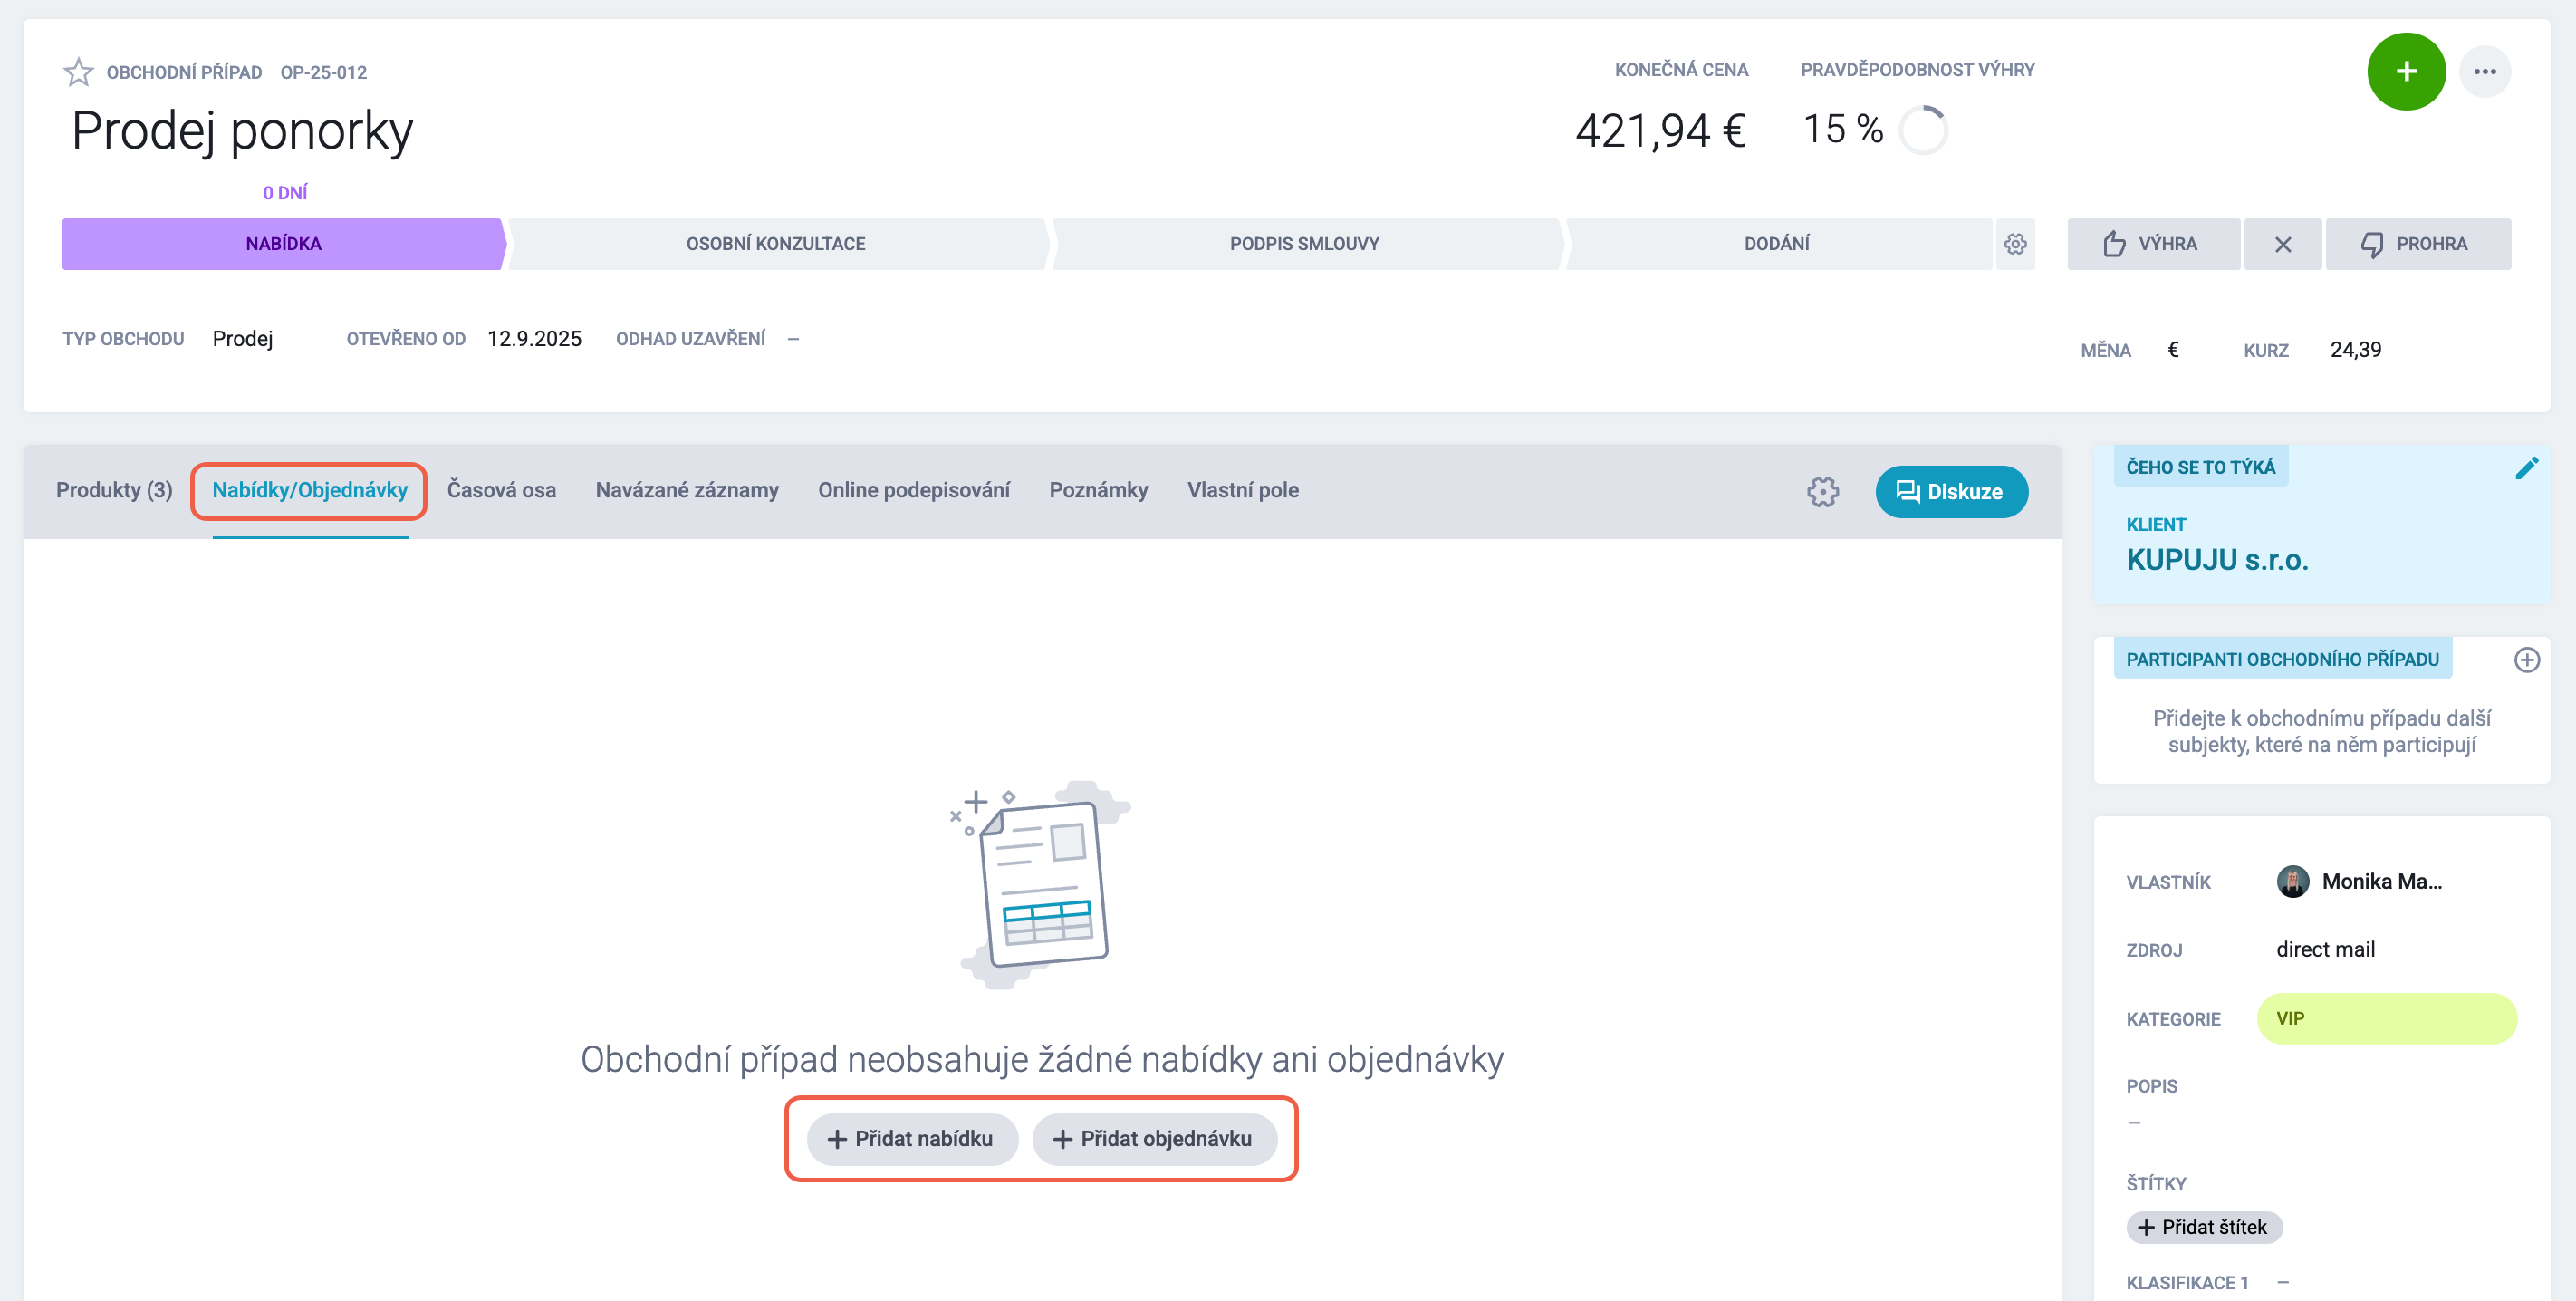Mark case as VÝHRA

point(2153,244)
